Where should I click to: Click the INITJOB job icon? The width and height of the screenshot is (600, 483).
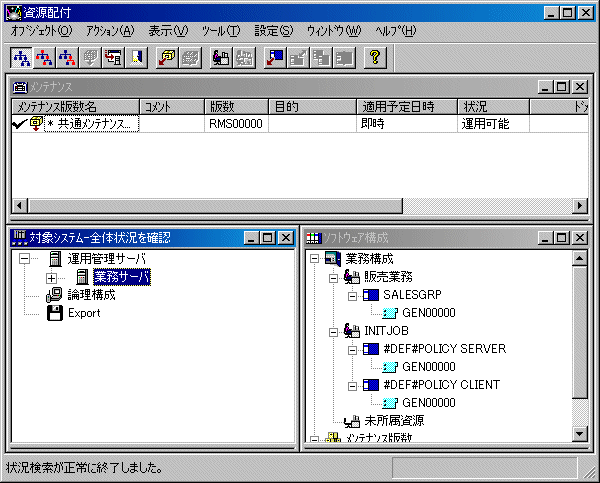352,331
